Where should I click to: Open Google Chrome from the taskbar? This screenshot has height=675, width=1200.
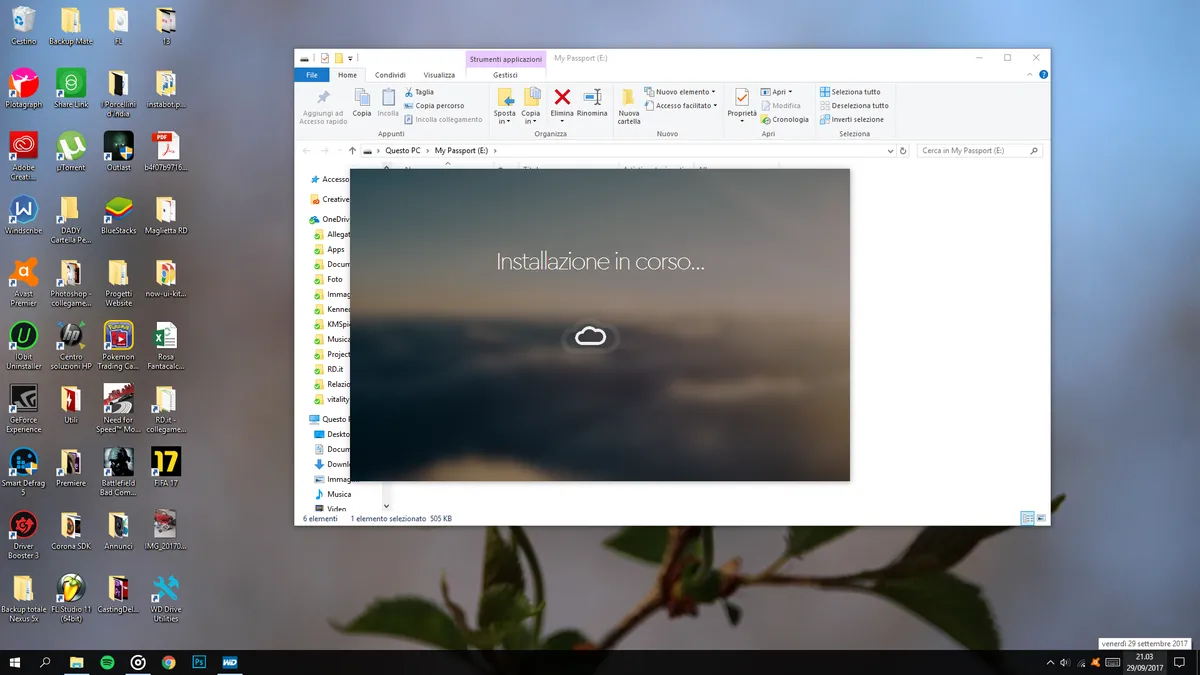(168, 662)
